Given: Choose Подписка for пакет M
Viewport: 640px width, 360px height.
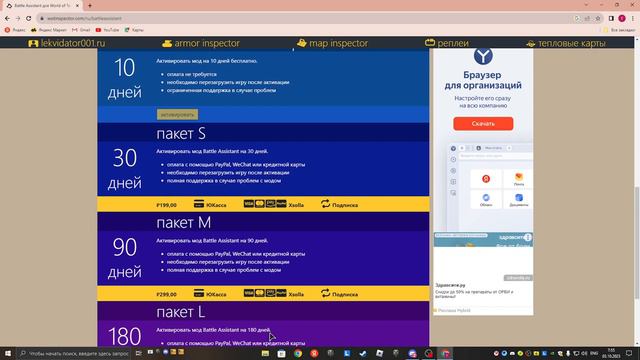Looking at the screenshot, I should tap(340, 293).
